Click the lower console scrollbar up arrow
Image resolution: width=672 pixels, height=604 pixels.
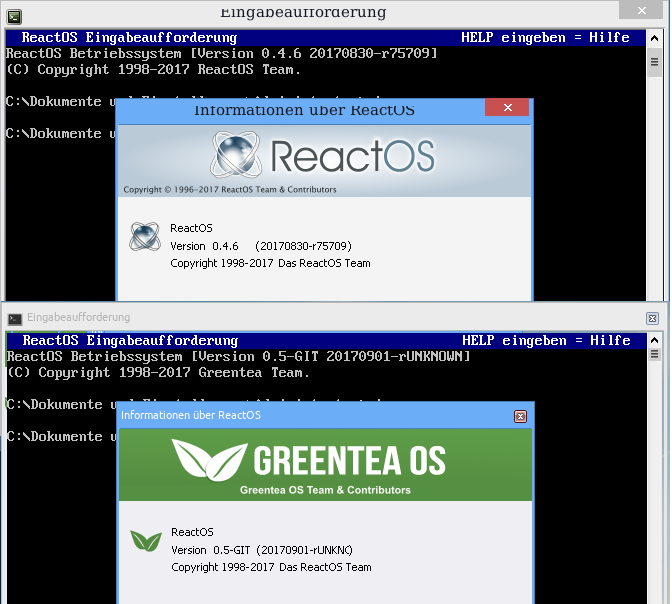(654, 340)
